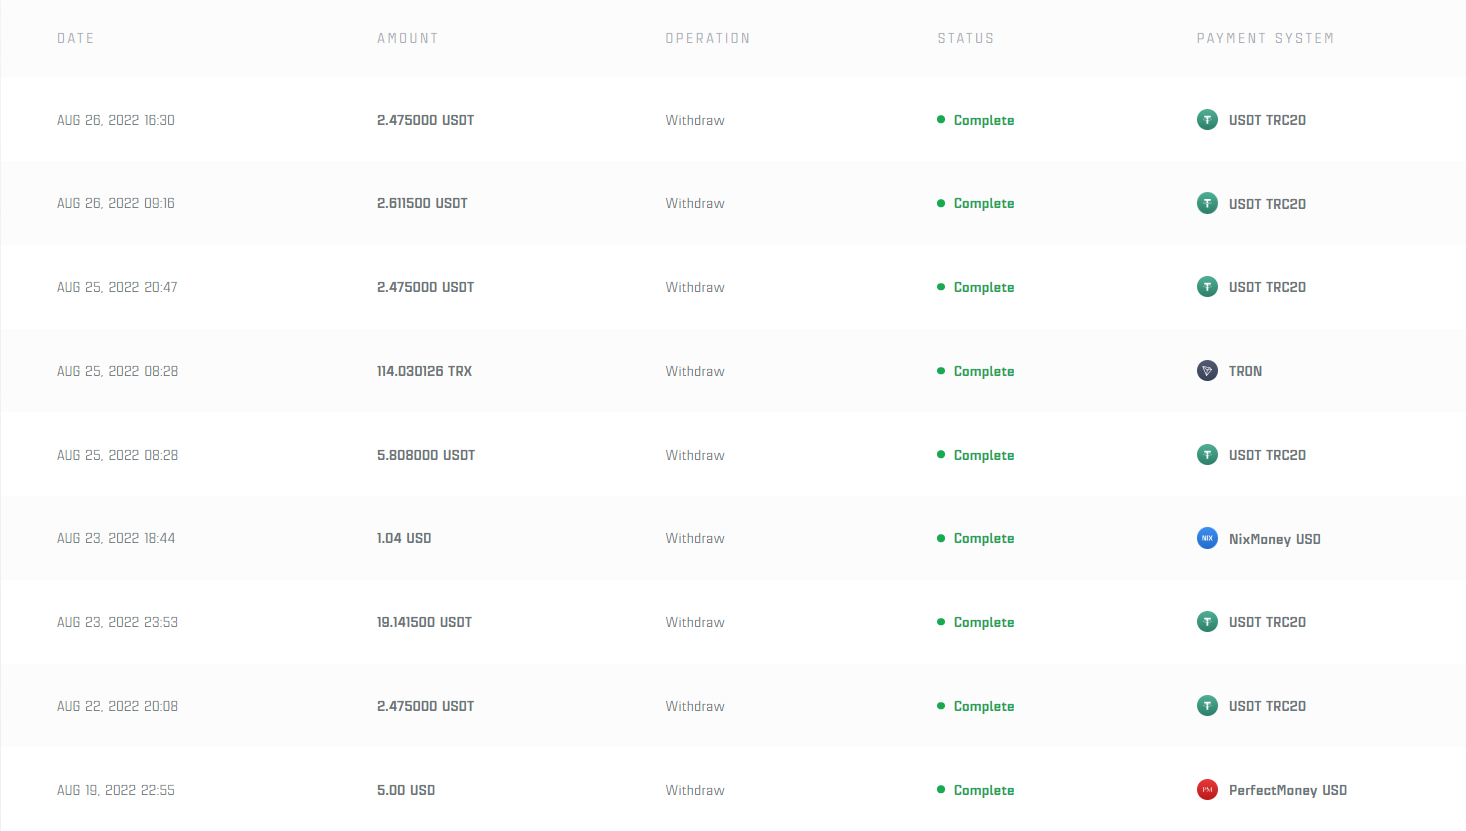The image size is (1466, 831).
Task: Click the OPERATION column header
Action: click(x=708, y=38)
